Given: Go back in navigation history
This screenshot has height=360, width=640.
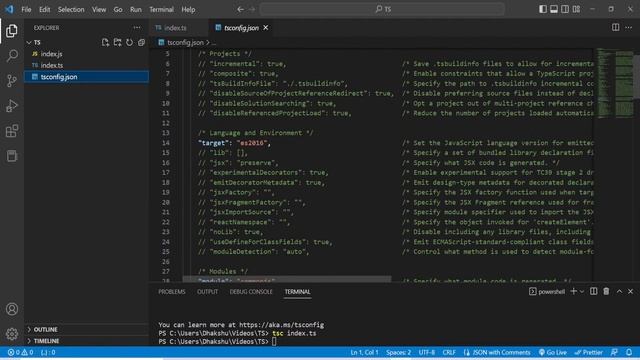Looking at the screenshot, I should [240, 9].
